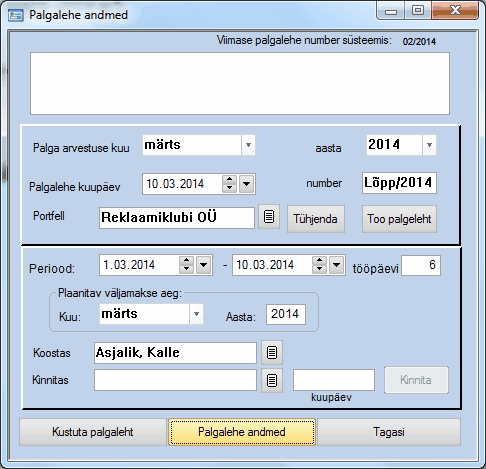
Task: Open the Portfell lookup list icon
Action: (269, 217)
